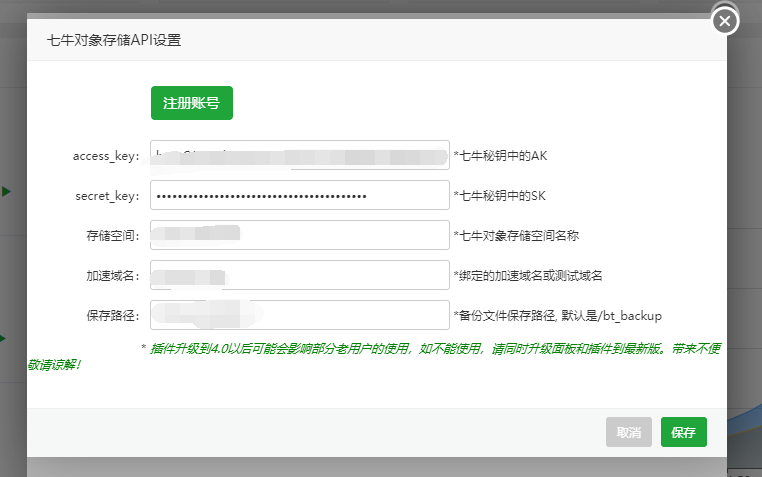The image size is (762, 477).
Task: Focus the 加速域名 input box
Action: point(299,275)
